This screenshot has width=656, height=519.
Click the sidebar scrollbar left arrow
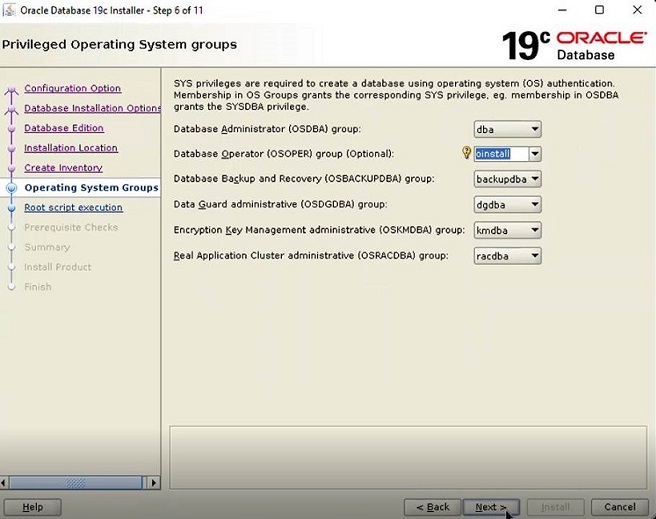(4, 483)
